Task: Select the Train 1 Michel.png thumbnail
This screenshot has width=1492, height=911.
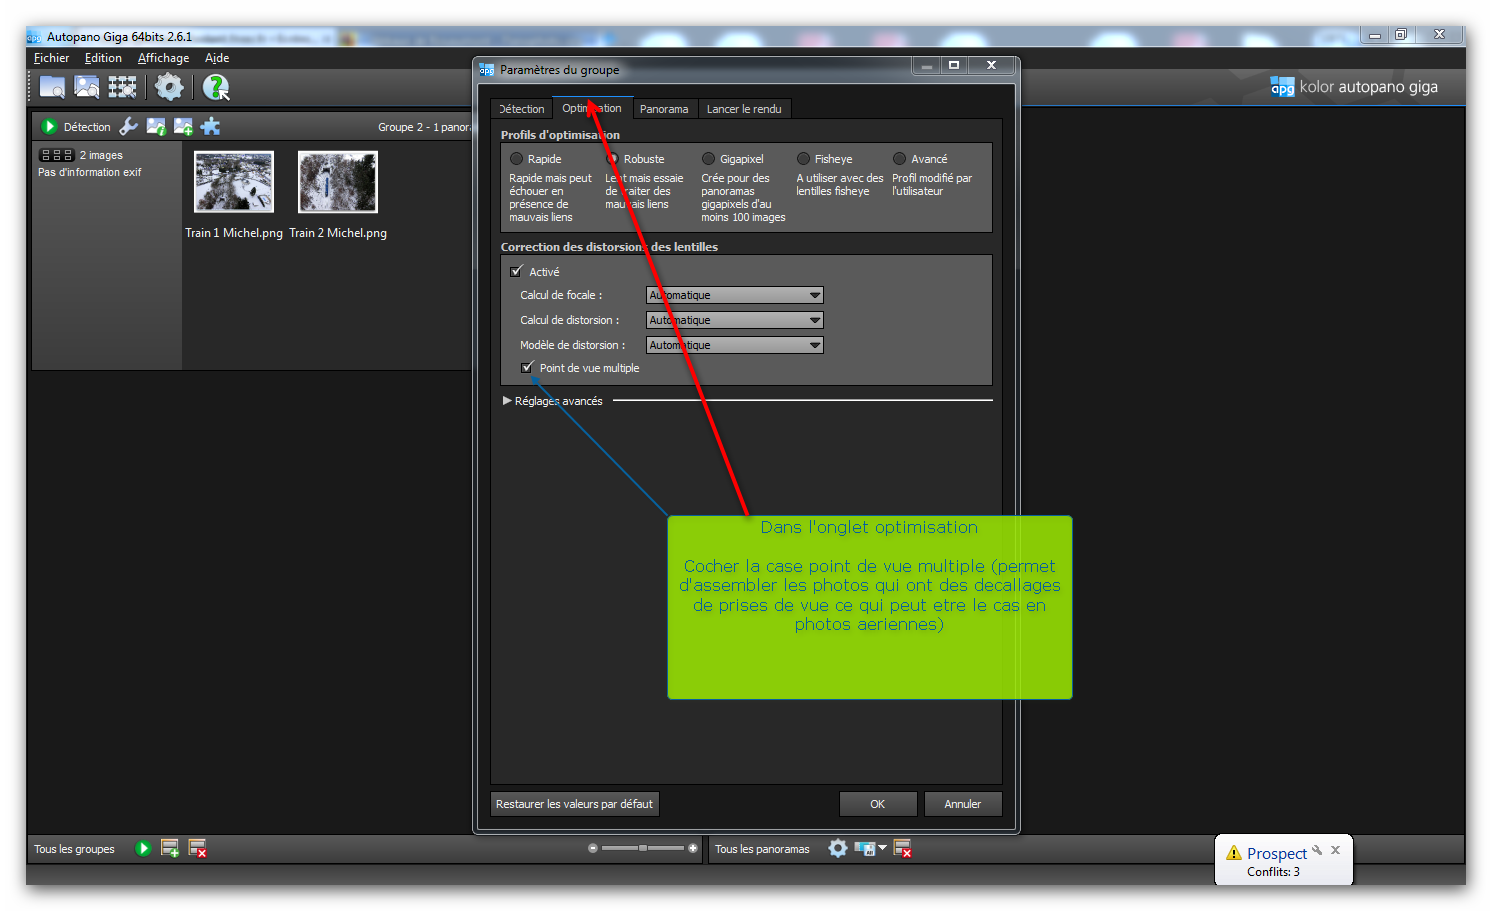Action: pyautogui.click(x=234, y=182)
